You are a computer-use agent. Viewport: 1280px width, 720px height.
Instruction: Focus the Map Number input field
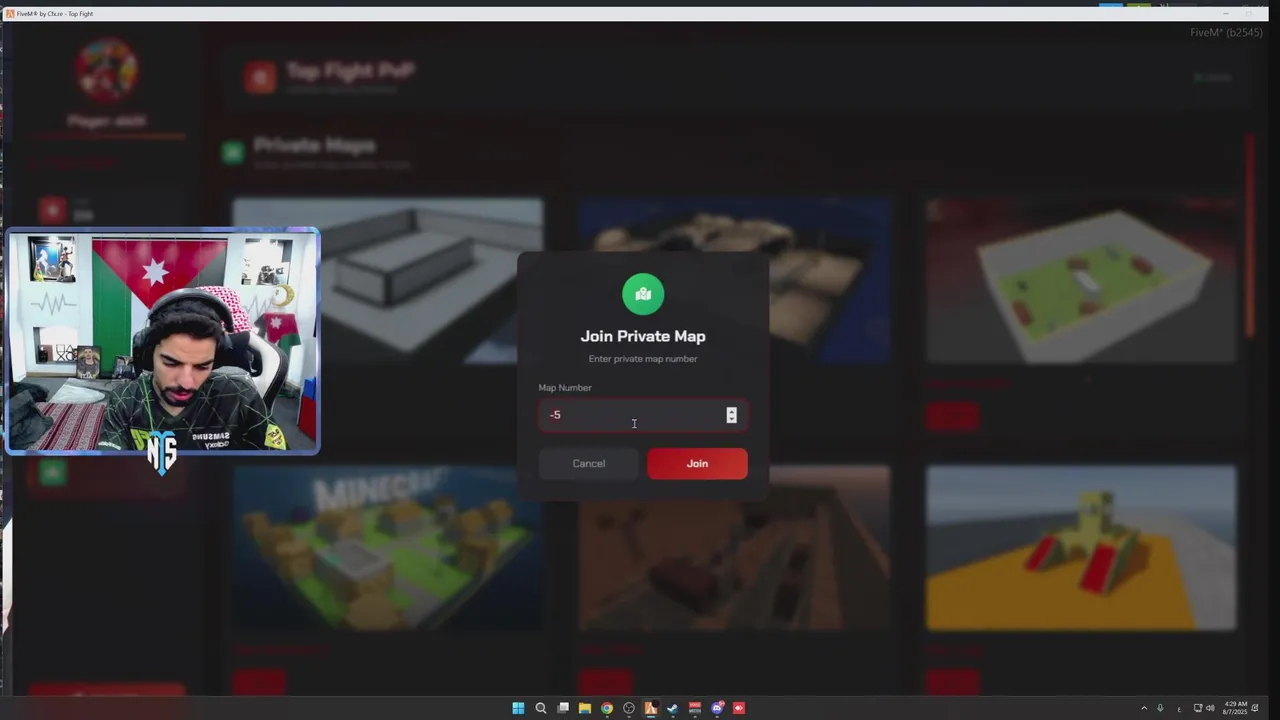point(643,415)
